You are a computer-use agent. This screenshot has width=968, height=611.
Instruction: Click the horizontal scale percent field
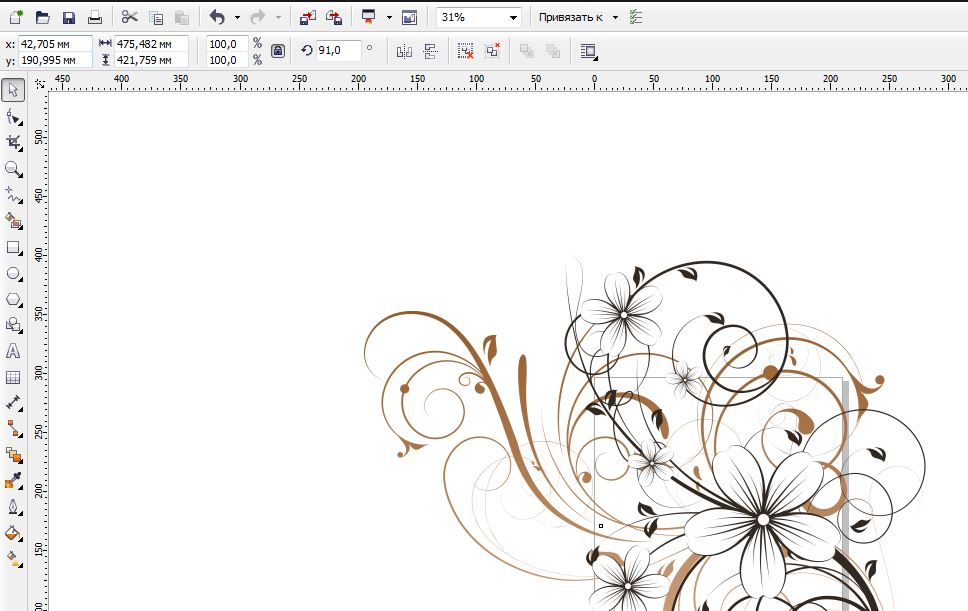227,44
